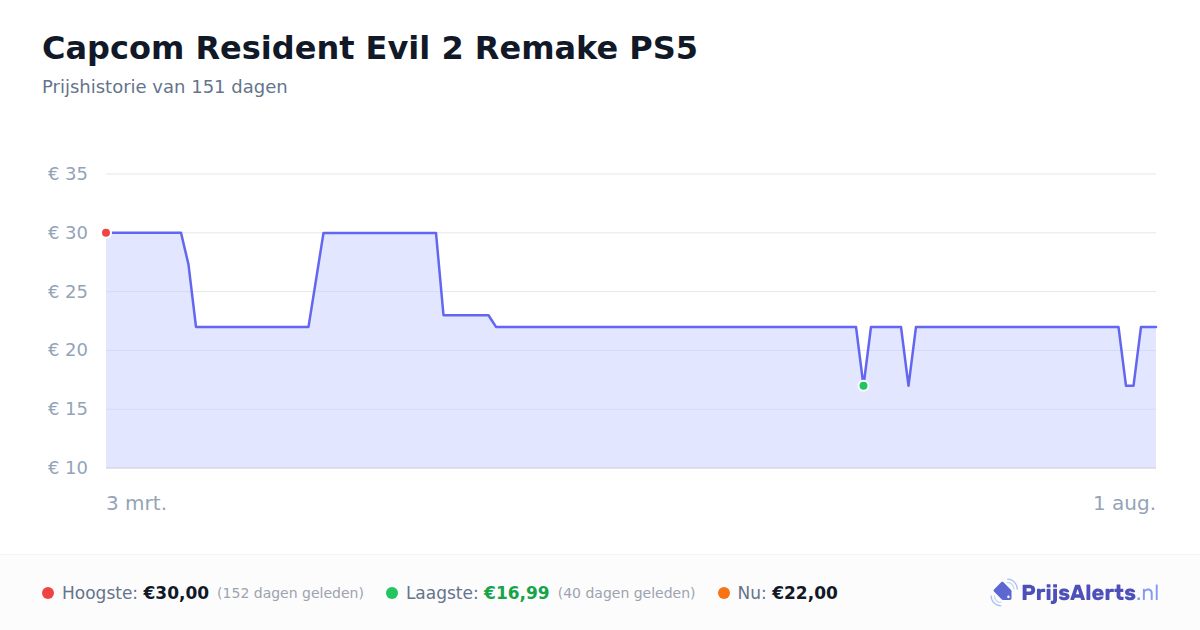Click the highest price value €30,00

pos(176,593)
